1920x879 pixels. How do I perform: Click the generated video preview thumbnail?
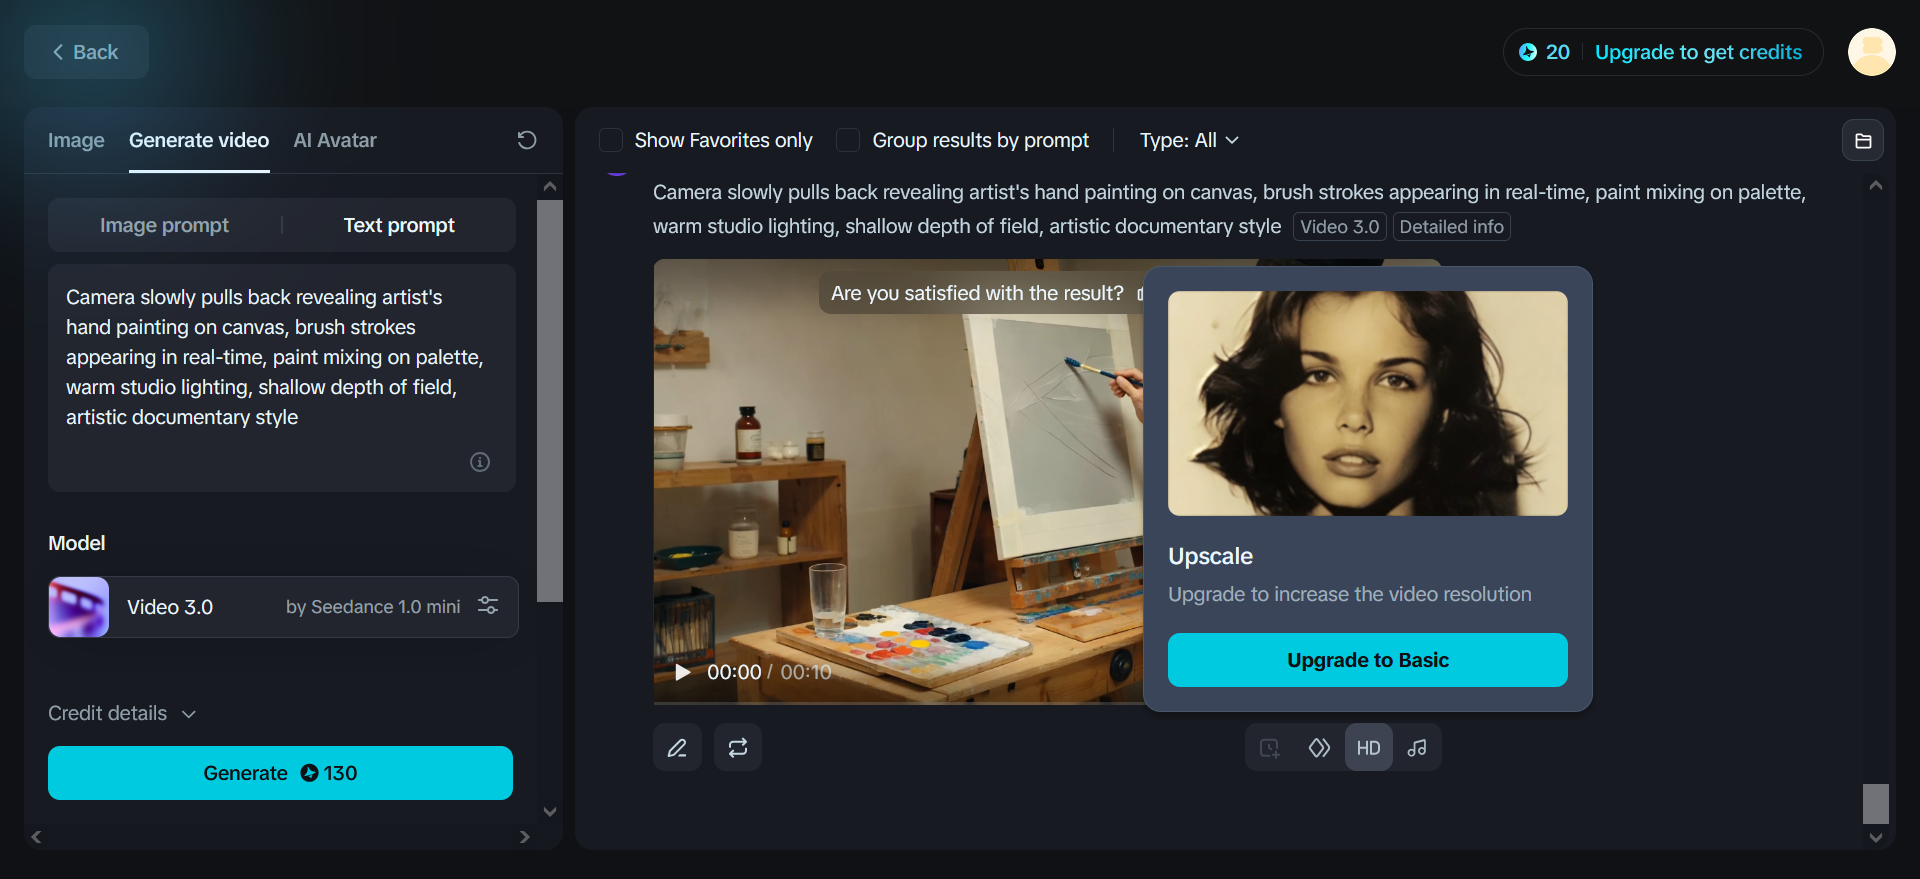[898, 480]
